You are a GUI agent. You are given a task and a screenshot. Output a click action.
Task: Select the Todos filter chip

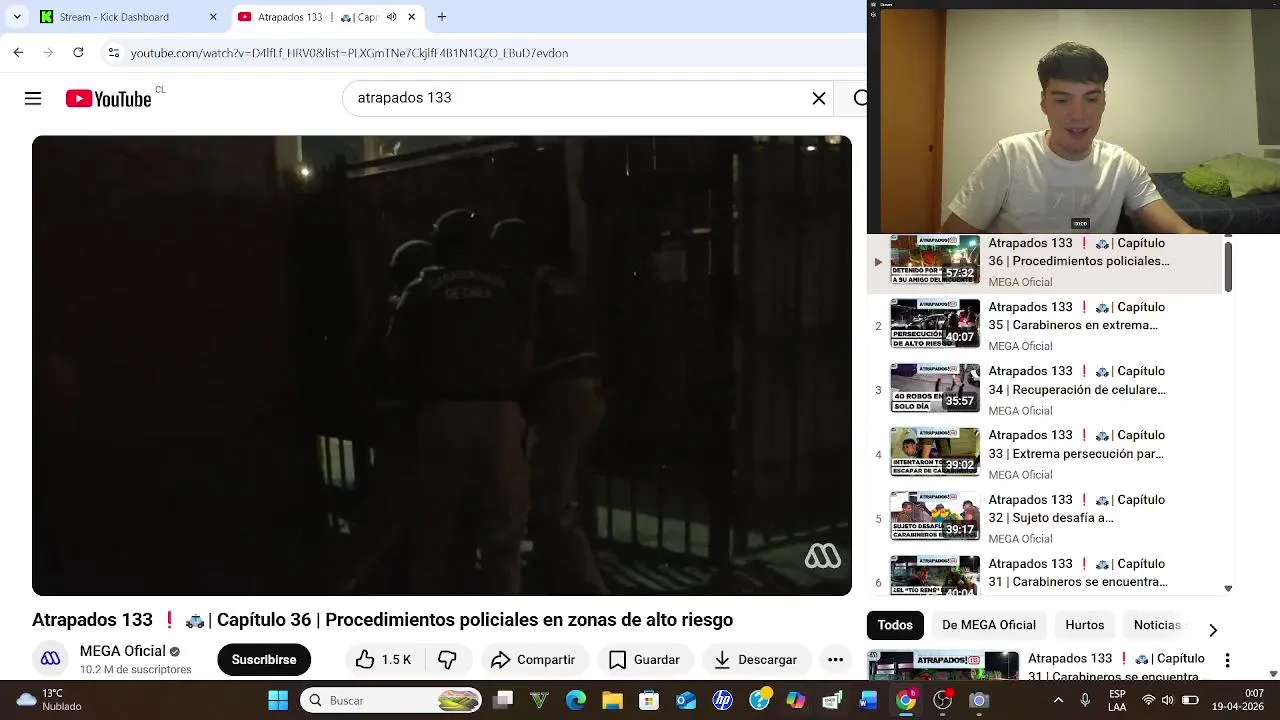895,625
